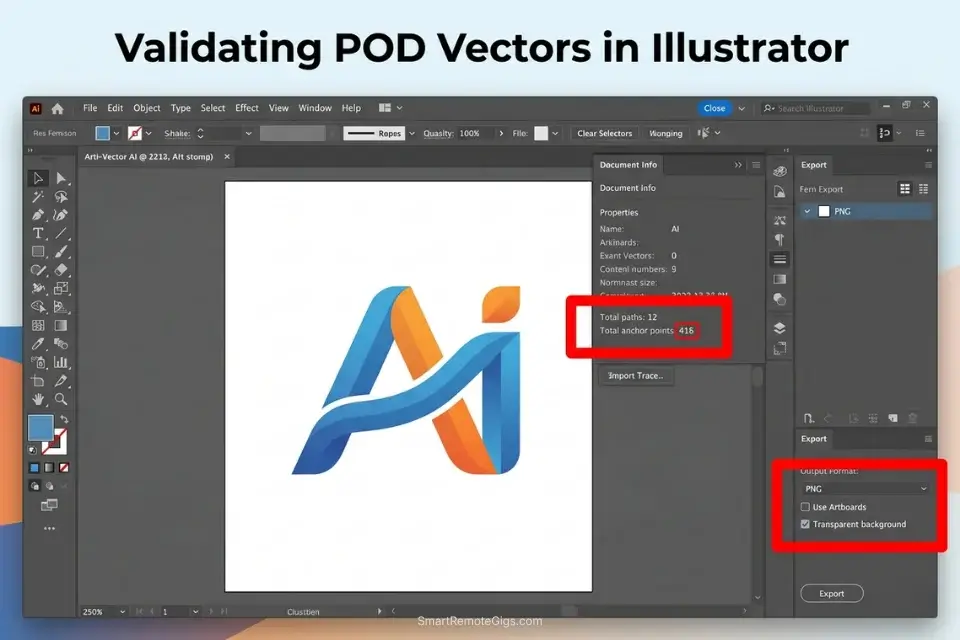
Task: Click the large blue Fill swatch
Action: pyautogui.click(x=40, y=427)
